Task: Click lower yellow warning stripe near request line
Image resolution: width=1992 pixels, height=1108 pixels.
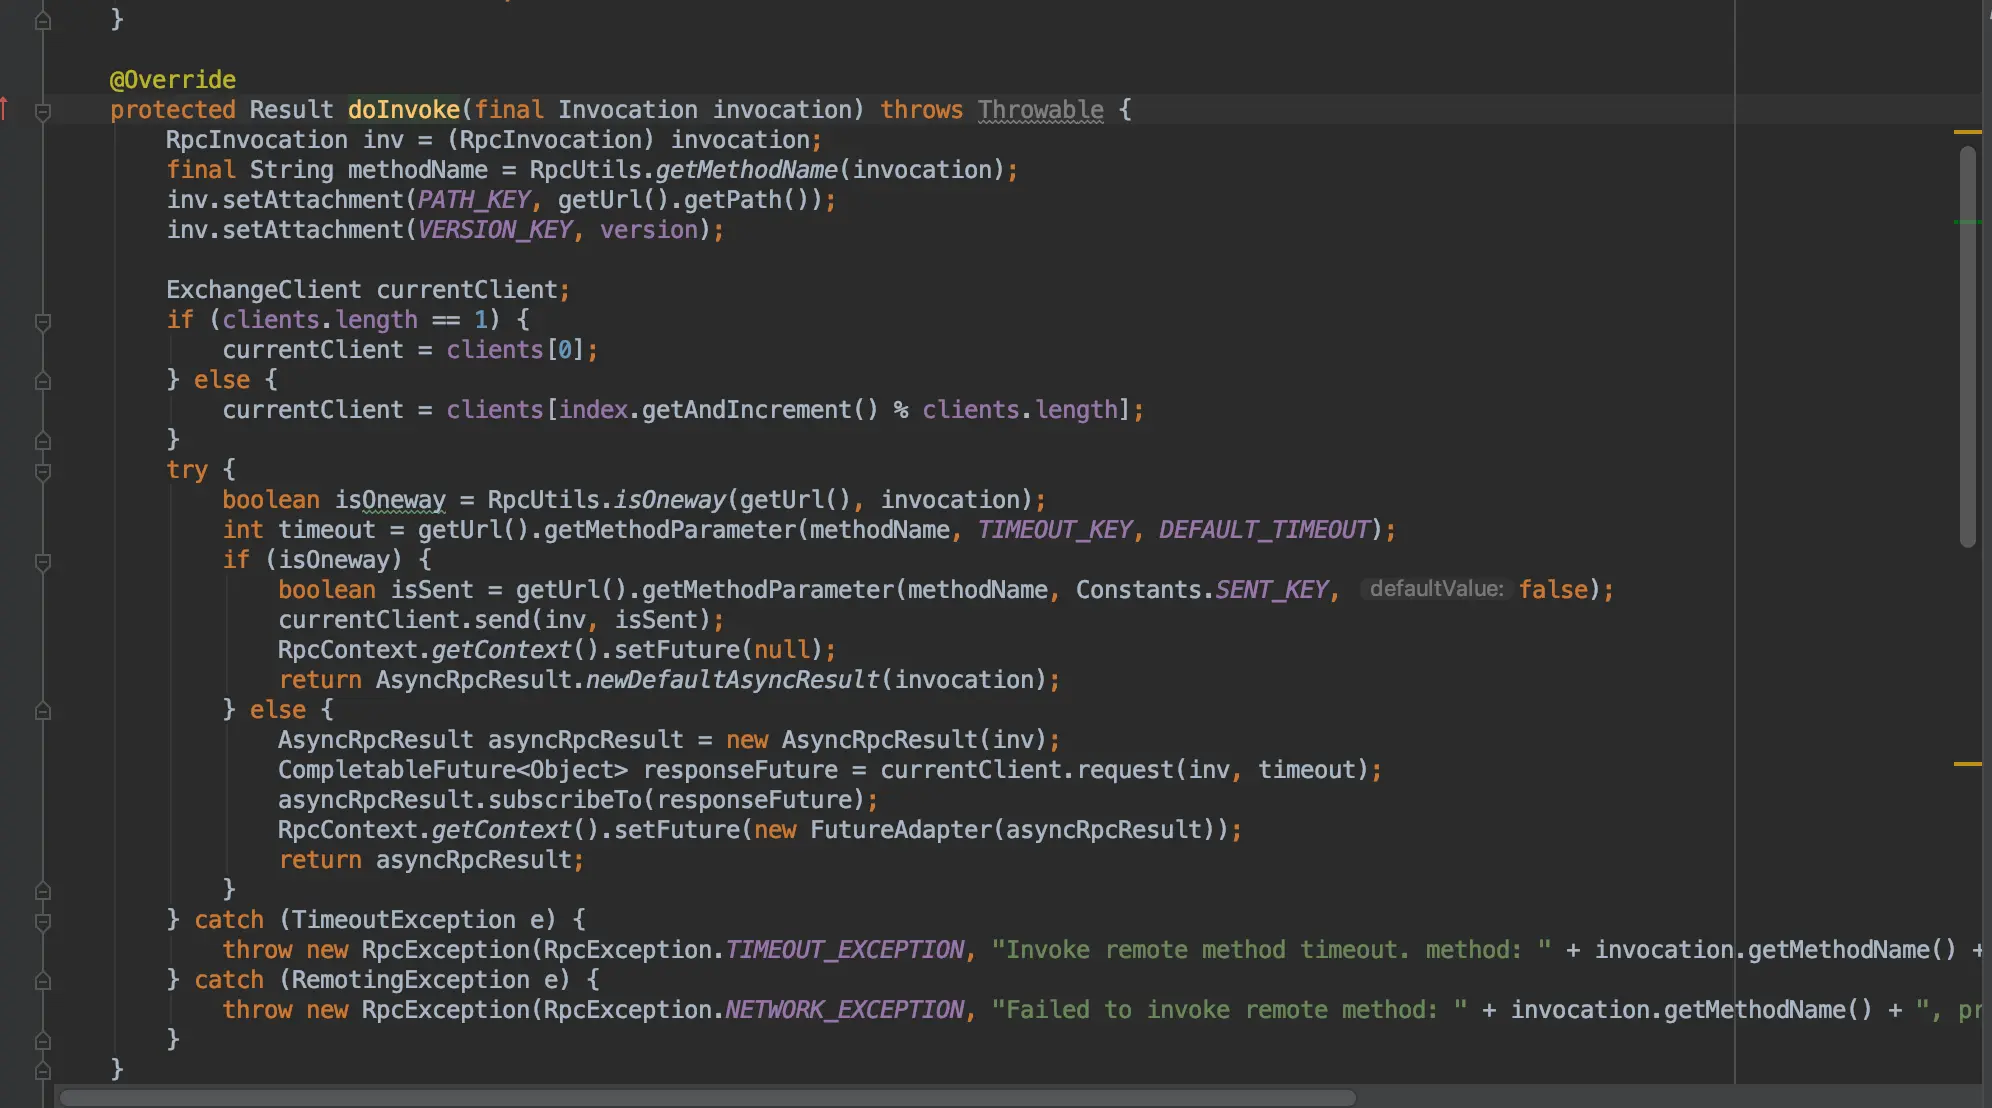Action: [1967, 764]
